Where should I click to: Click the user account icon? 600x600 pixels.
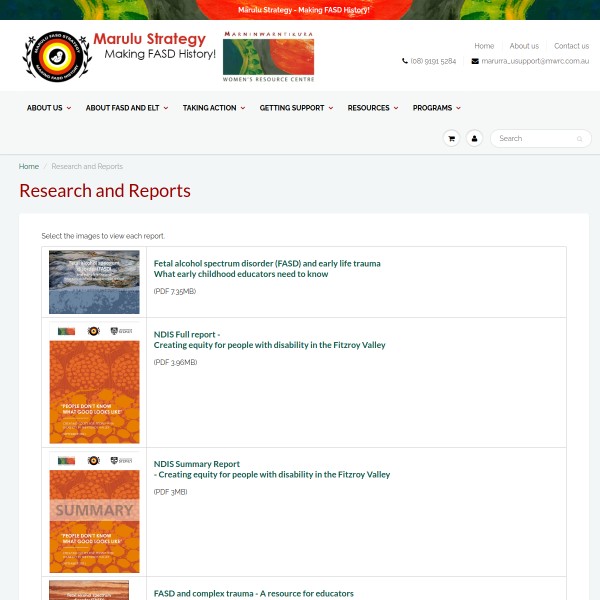[x=474, y=139]
